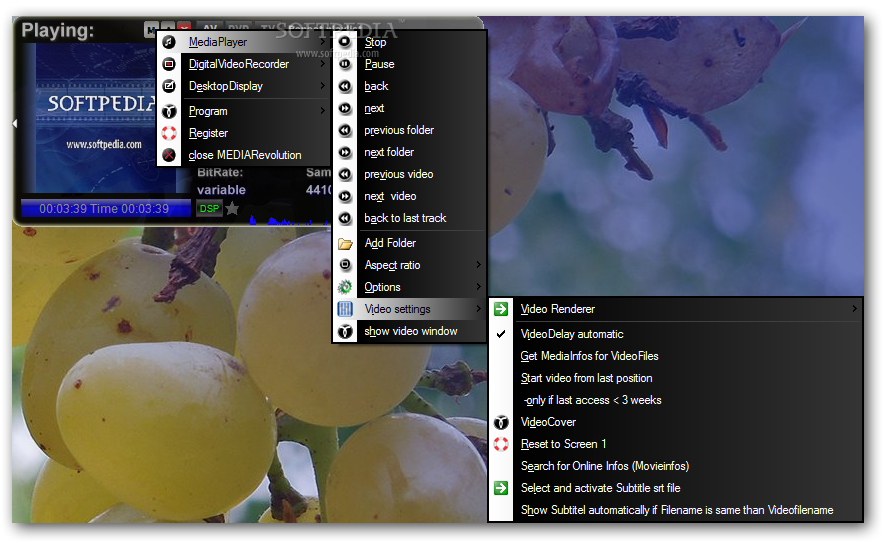Image resolution: width=884 pixels, height=543 pixels.
Task: Expand the Program submenu arrow
Action: click(x=322, y=111)
